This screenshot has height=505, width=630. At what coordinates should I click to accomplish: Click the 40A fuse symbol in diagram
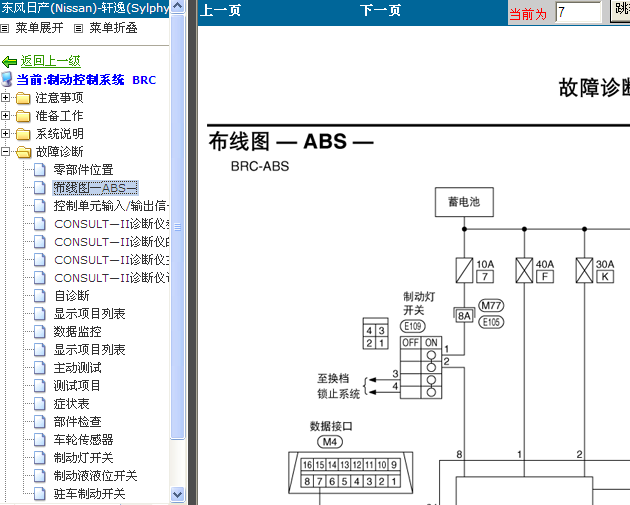(x=524, y=270)
